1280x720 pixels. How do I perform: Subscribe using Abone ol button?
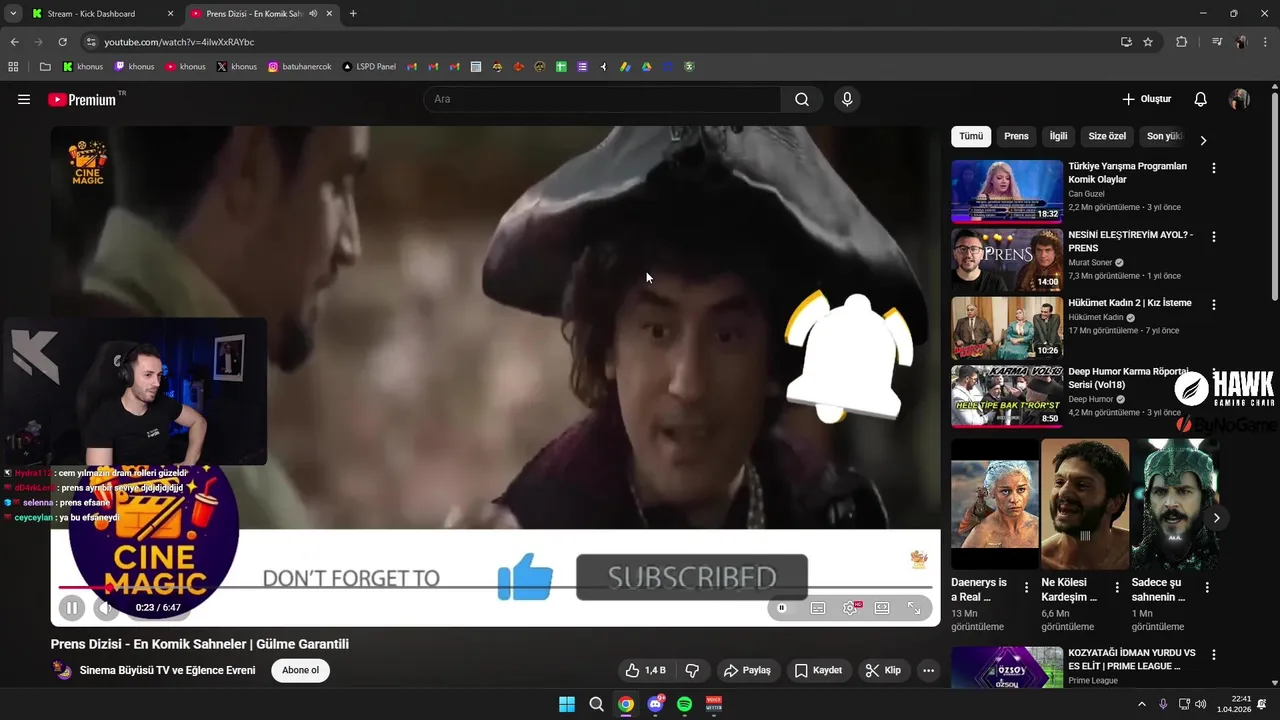click(x=300, y=670)
